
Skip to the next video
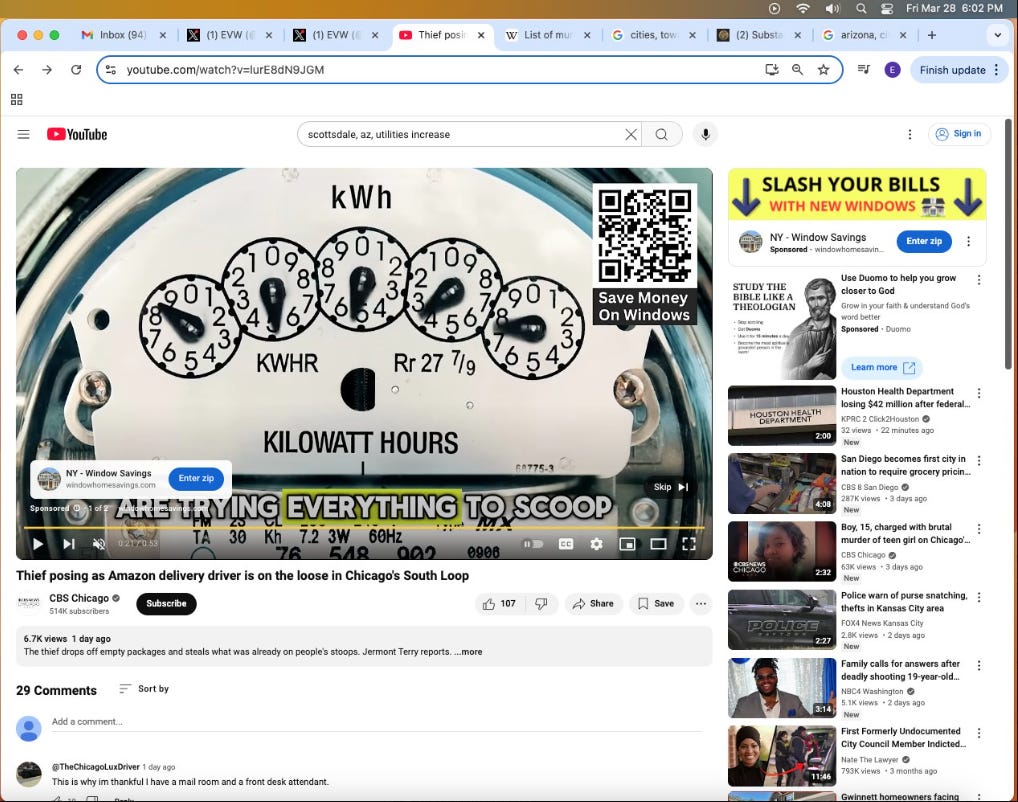tap(69, 544)
